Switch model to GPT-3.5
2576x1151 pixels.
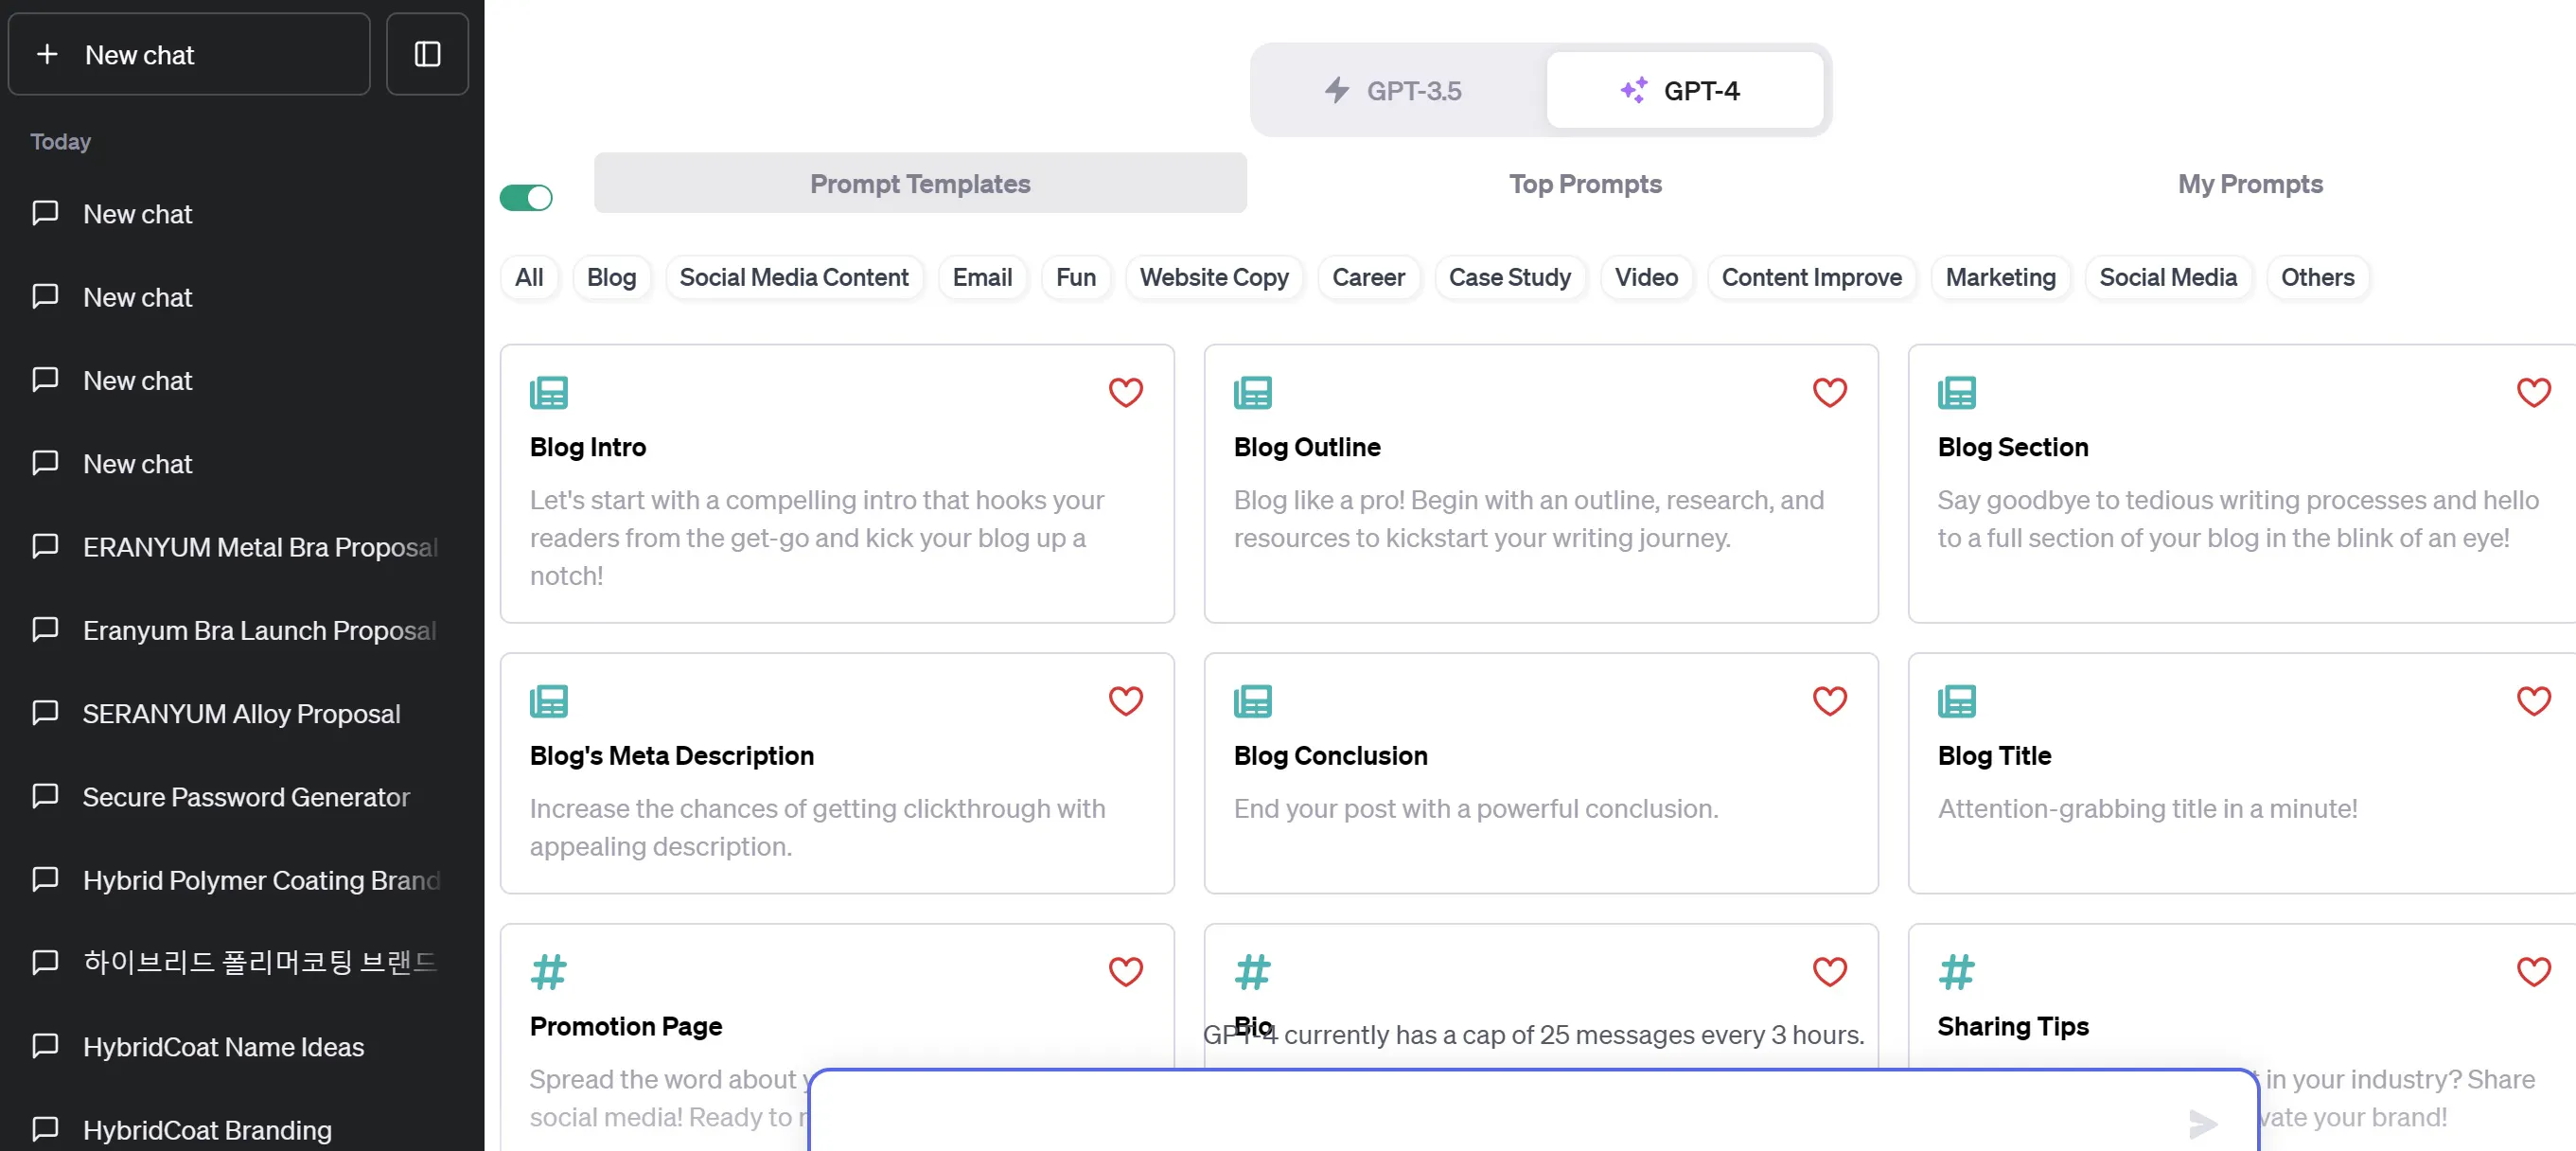tap(1393, 91)
